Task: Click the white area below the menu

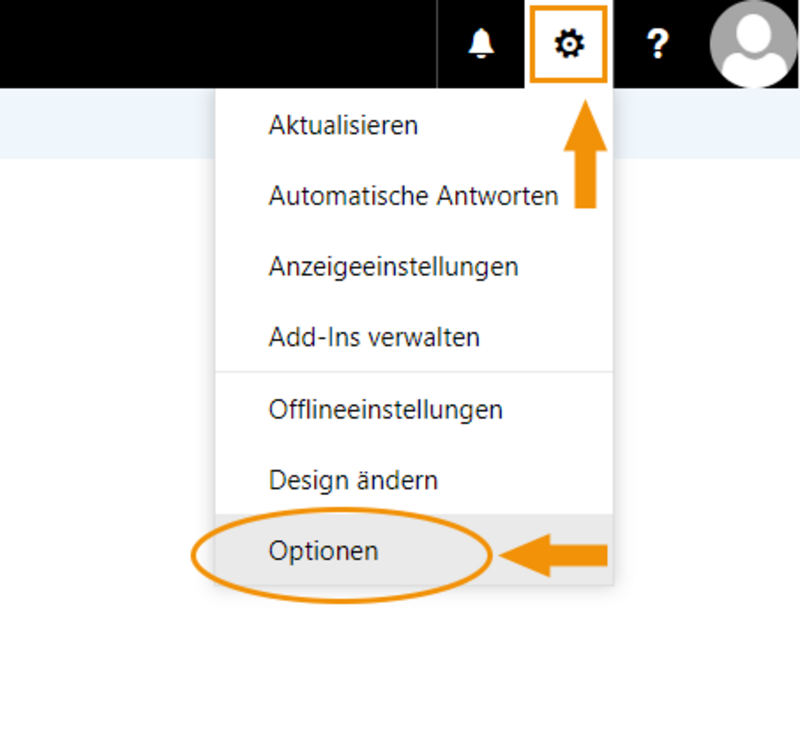Action: 400,673
